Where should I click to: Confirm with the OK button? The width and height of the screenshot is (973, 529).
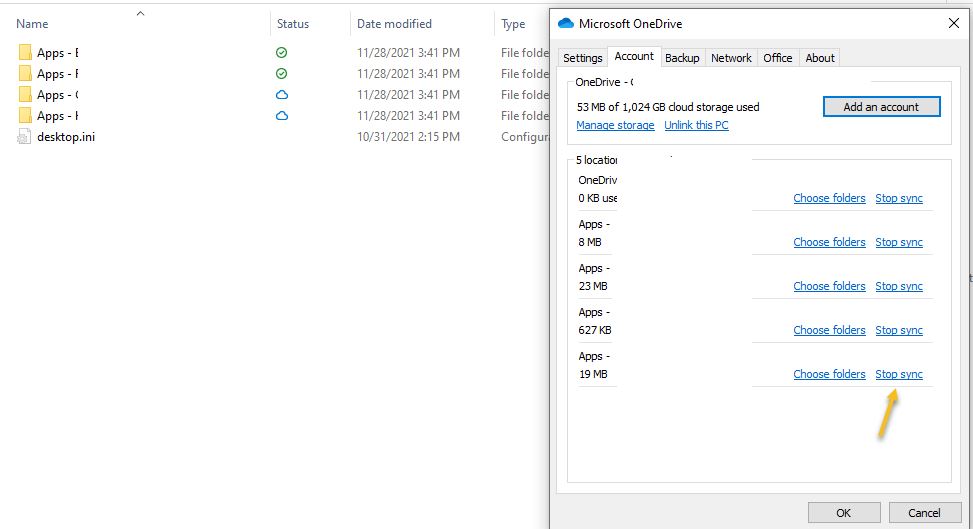[844, 513]
